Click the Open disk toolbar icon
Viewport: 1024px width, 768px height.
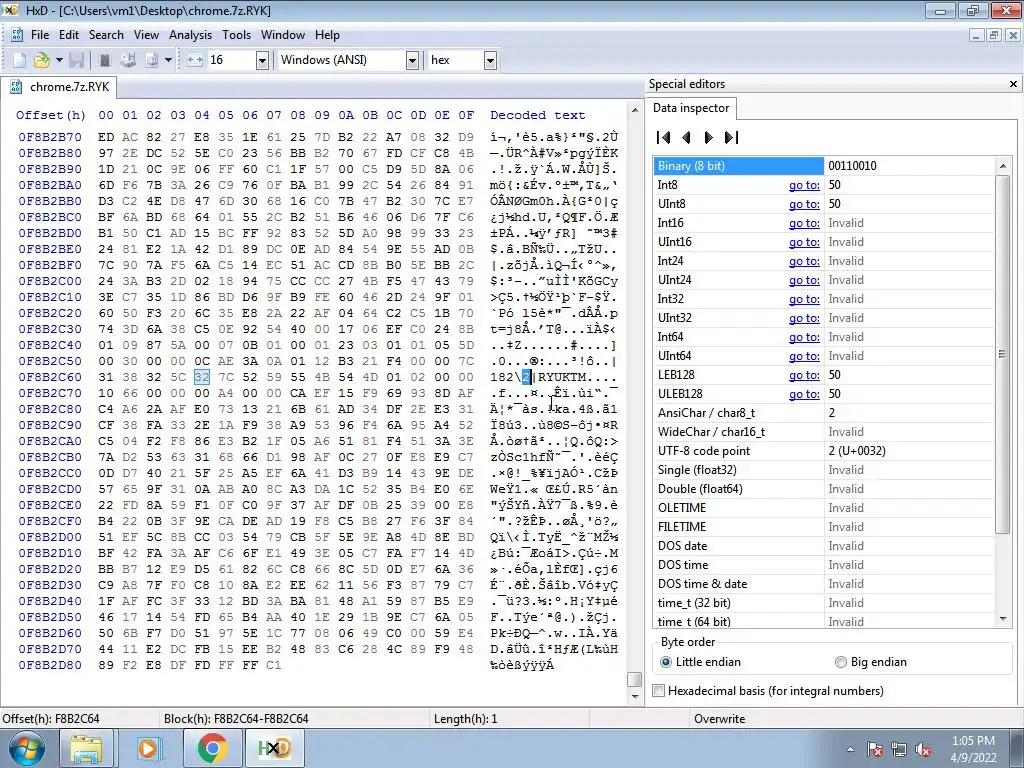click(x=128, y=60)
